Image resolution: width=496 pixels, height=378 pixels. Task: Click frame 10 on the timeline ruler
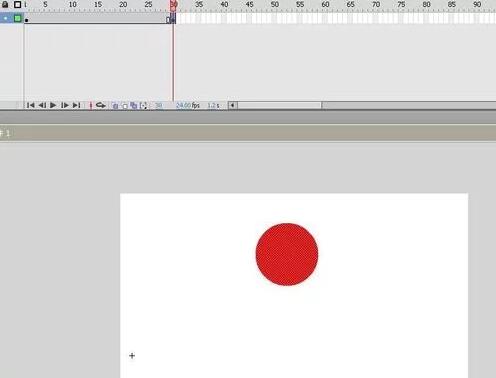click(72, 5)
